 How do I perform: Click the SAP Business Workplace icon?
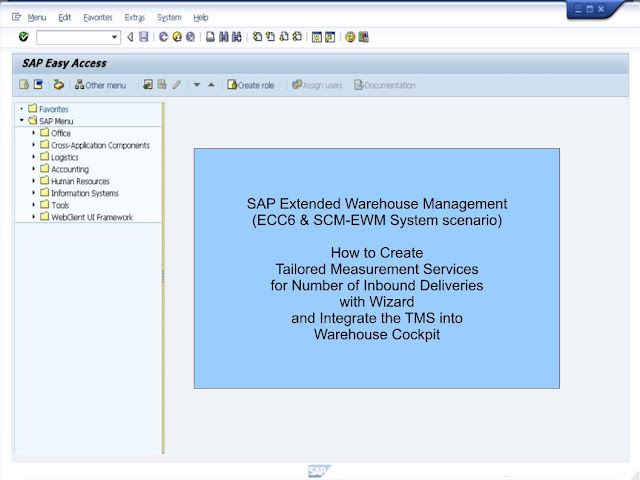[x=59, y=84]
